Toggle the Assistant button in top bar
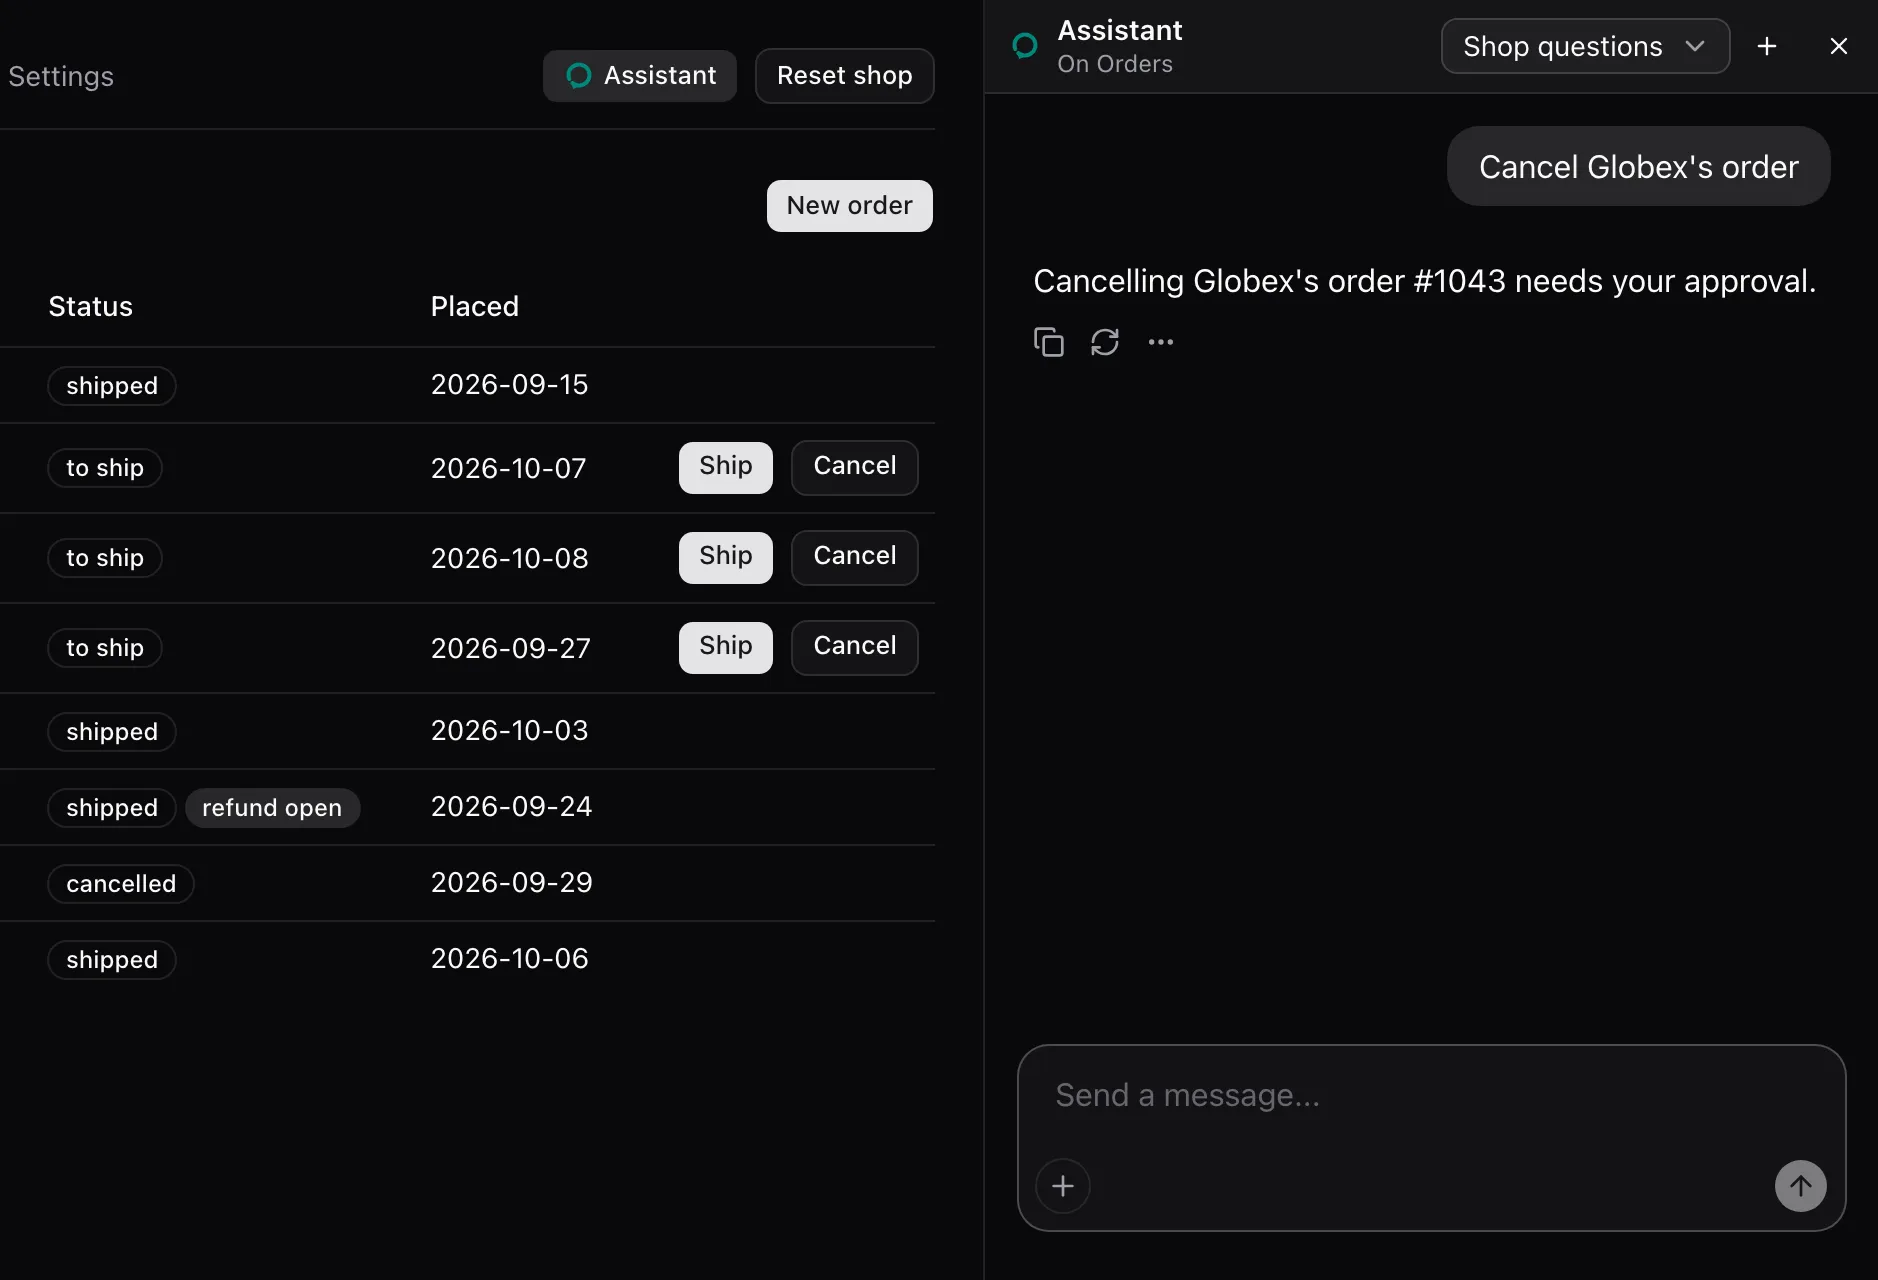Screen dimensions: 1878x1280 (640, 76)
